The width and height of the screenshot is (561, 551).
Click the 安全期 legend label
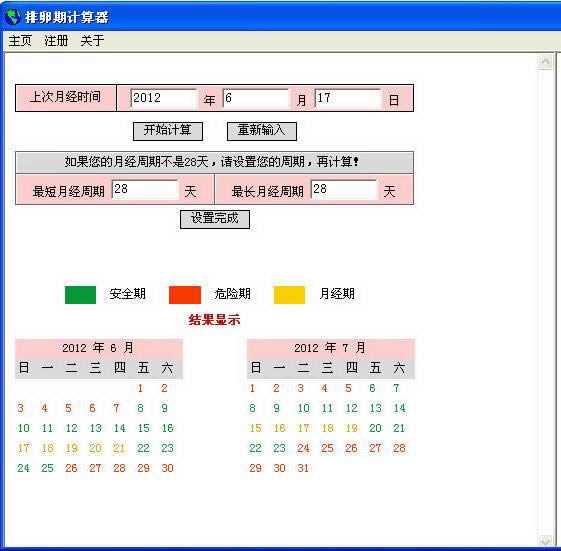[x=128, y=294]
